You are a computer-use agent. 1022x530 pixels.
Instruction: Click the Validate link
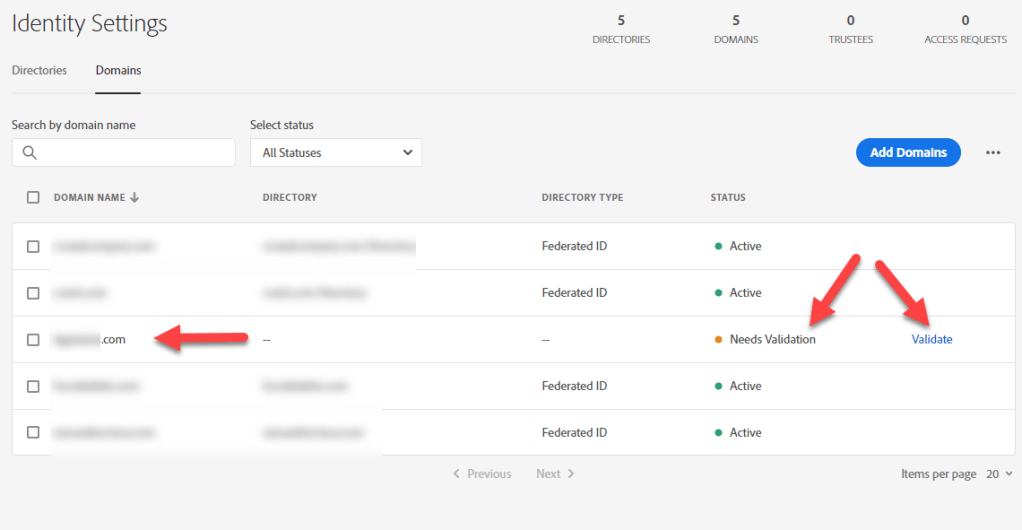pos(931,340)
